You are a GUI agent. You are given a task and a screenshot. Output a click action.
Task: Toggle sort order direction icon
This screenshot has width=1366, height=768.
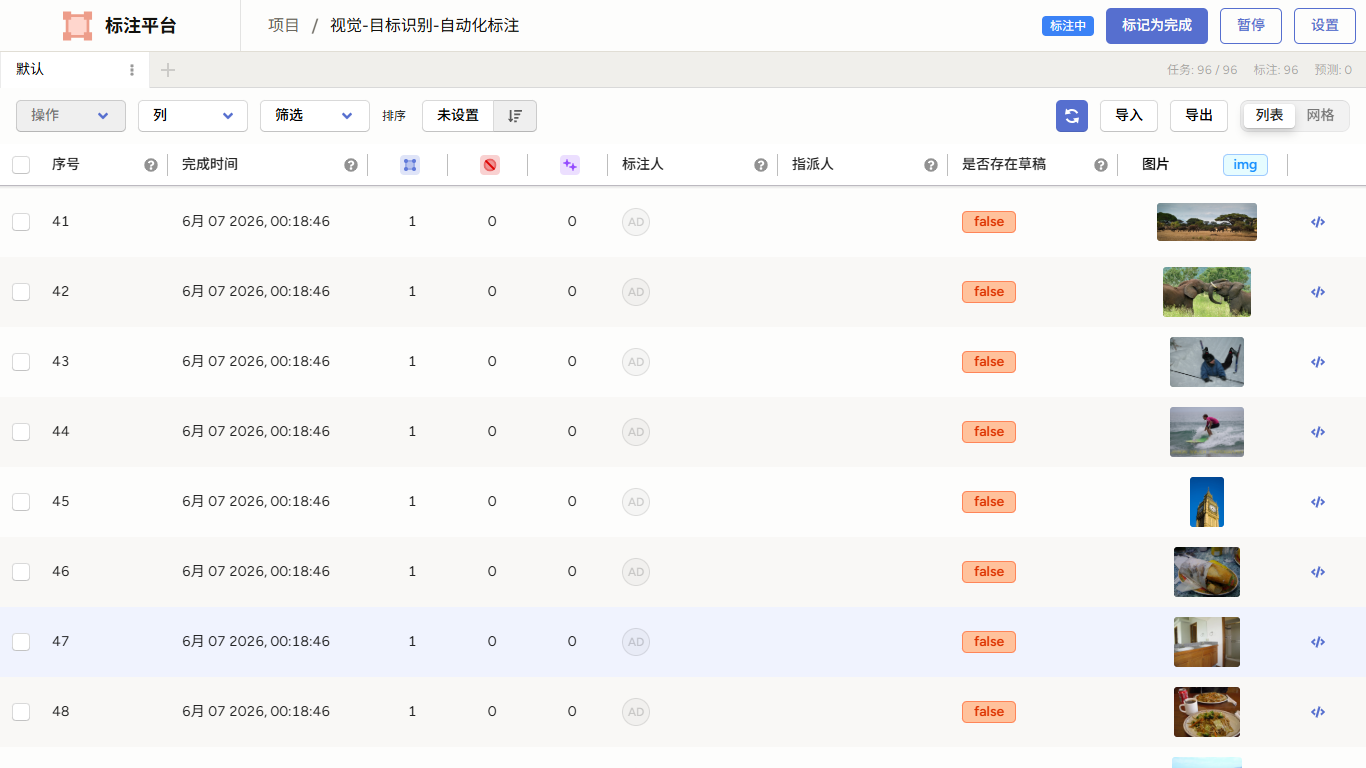pos(515,116)
